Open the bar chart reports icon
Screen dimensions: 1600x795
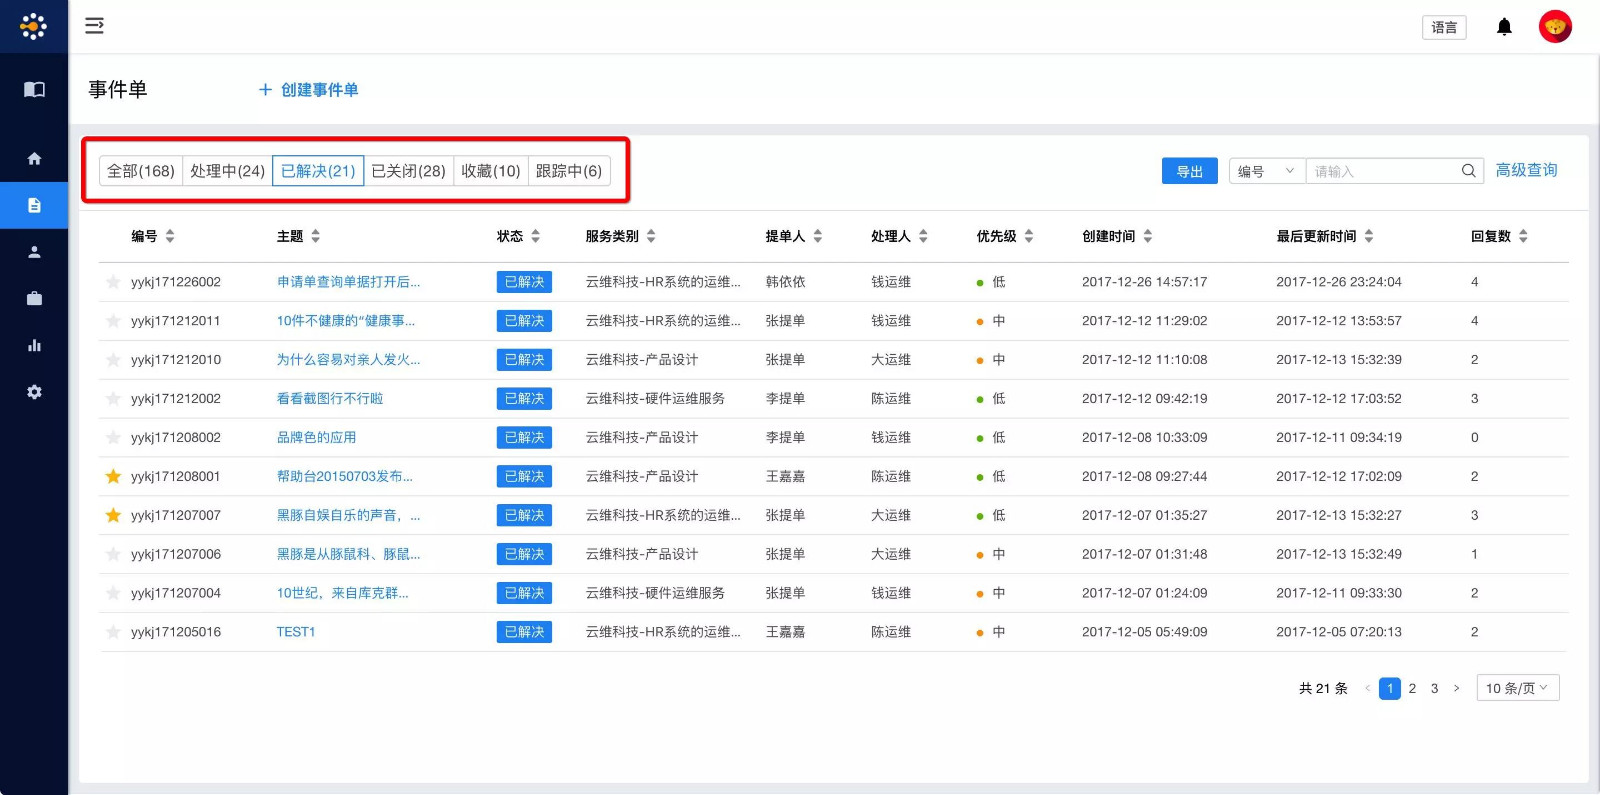click(34, 345)
